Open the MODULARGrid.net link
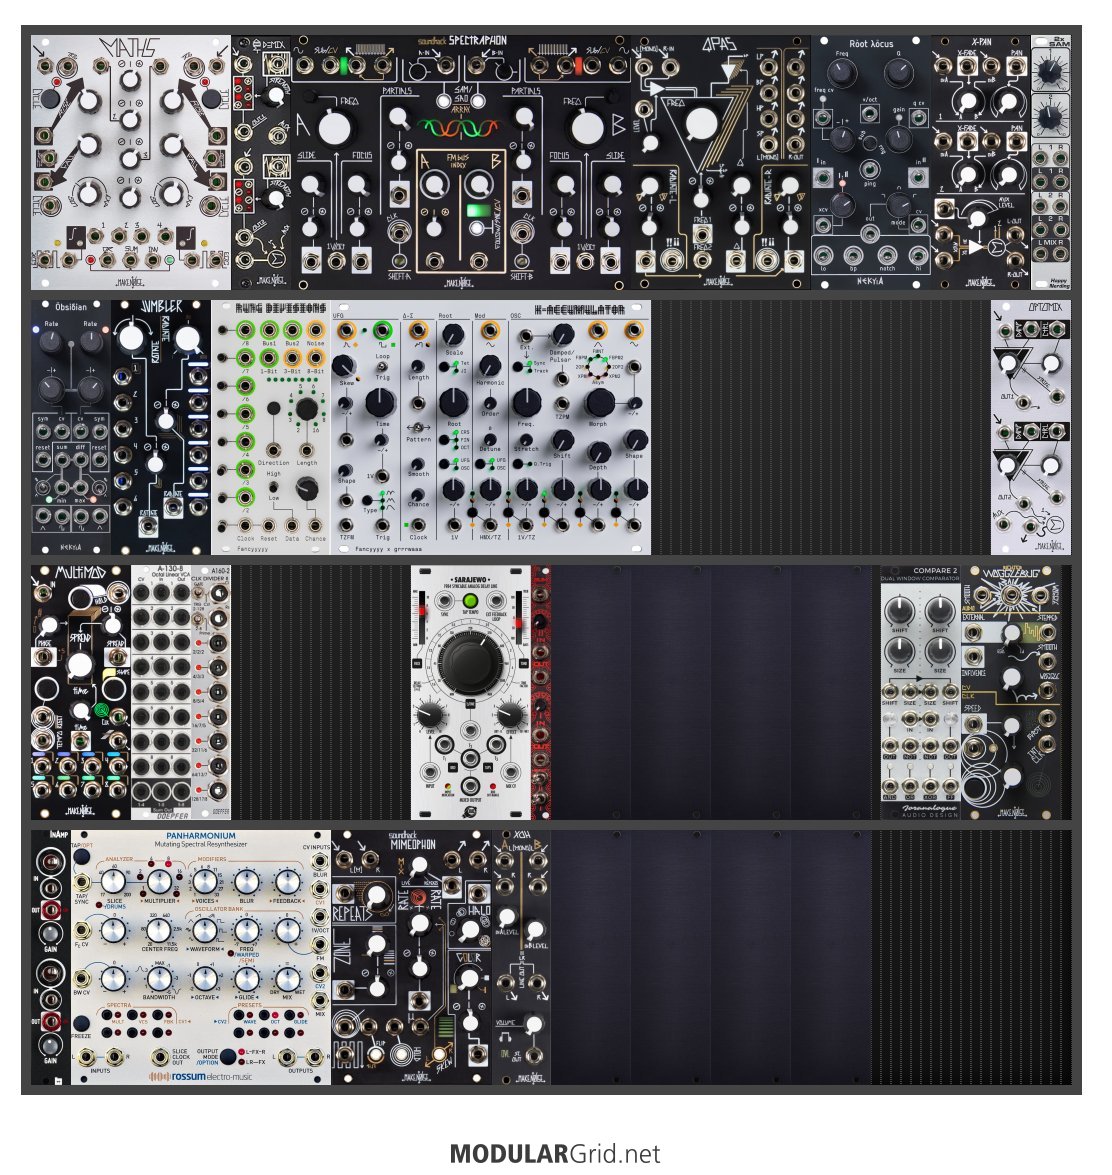 tap(555, 1154)
